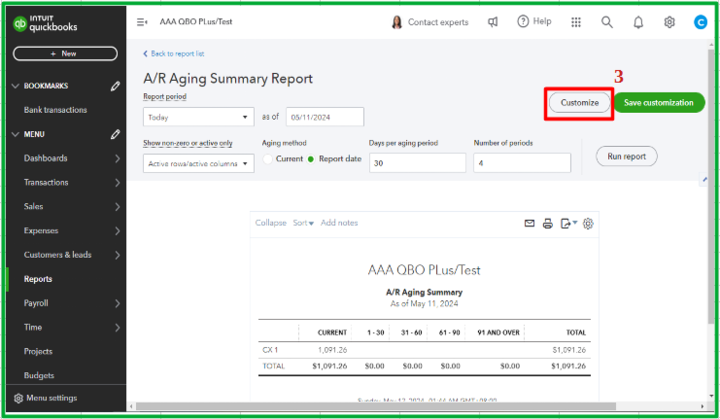Open Bank transactions bookmark
720x419 pixels.
point(55,110)
